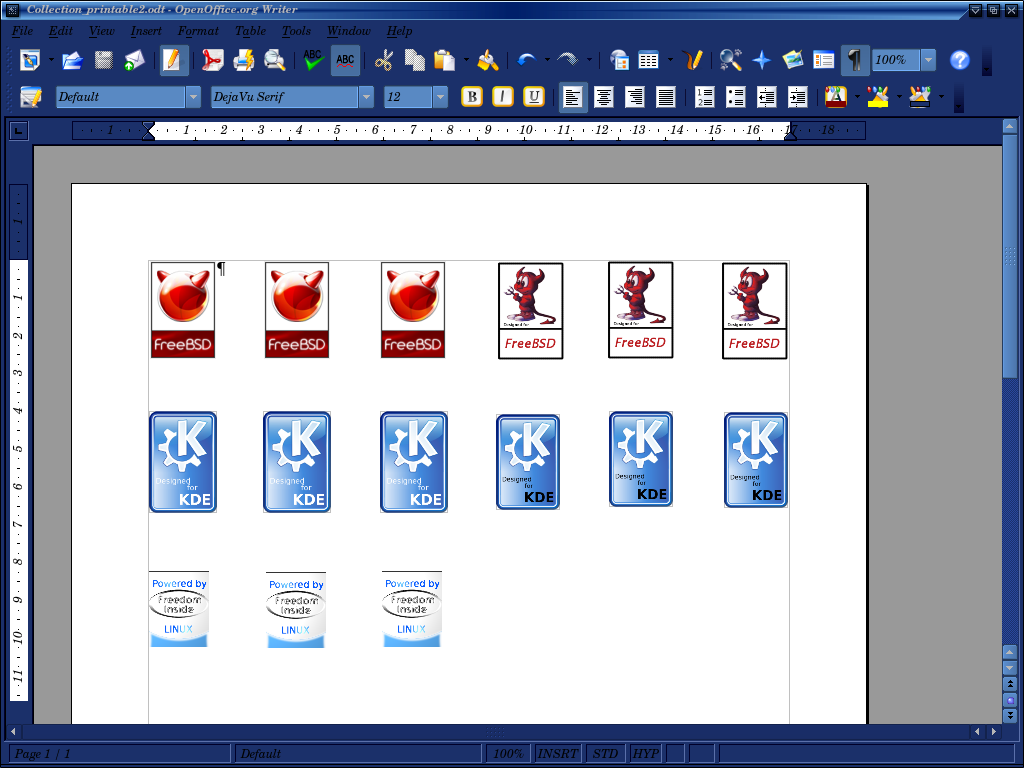Image resolution: width=1024 pixels, height=768 pixels.
Task: Toggle Bold formatting
Action: 472,97
